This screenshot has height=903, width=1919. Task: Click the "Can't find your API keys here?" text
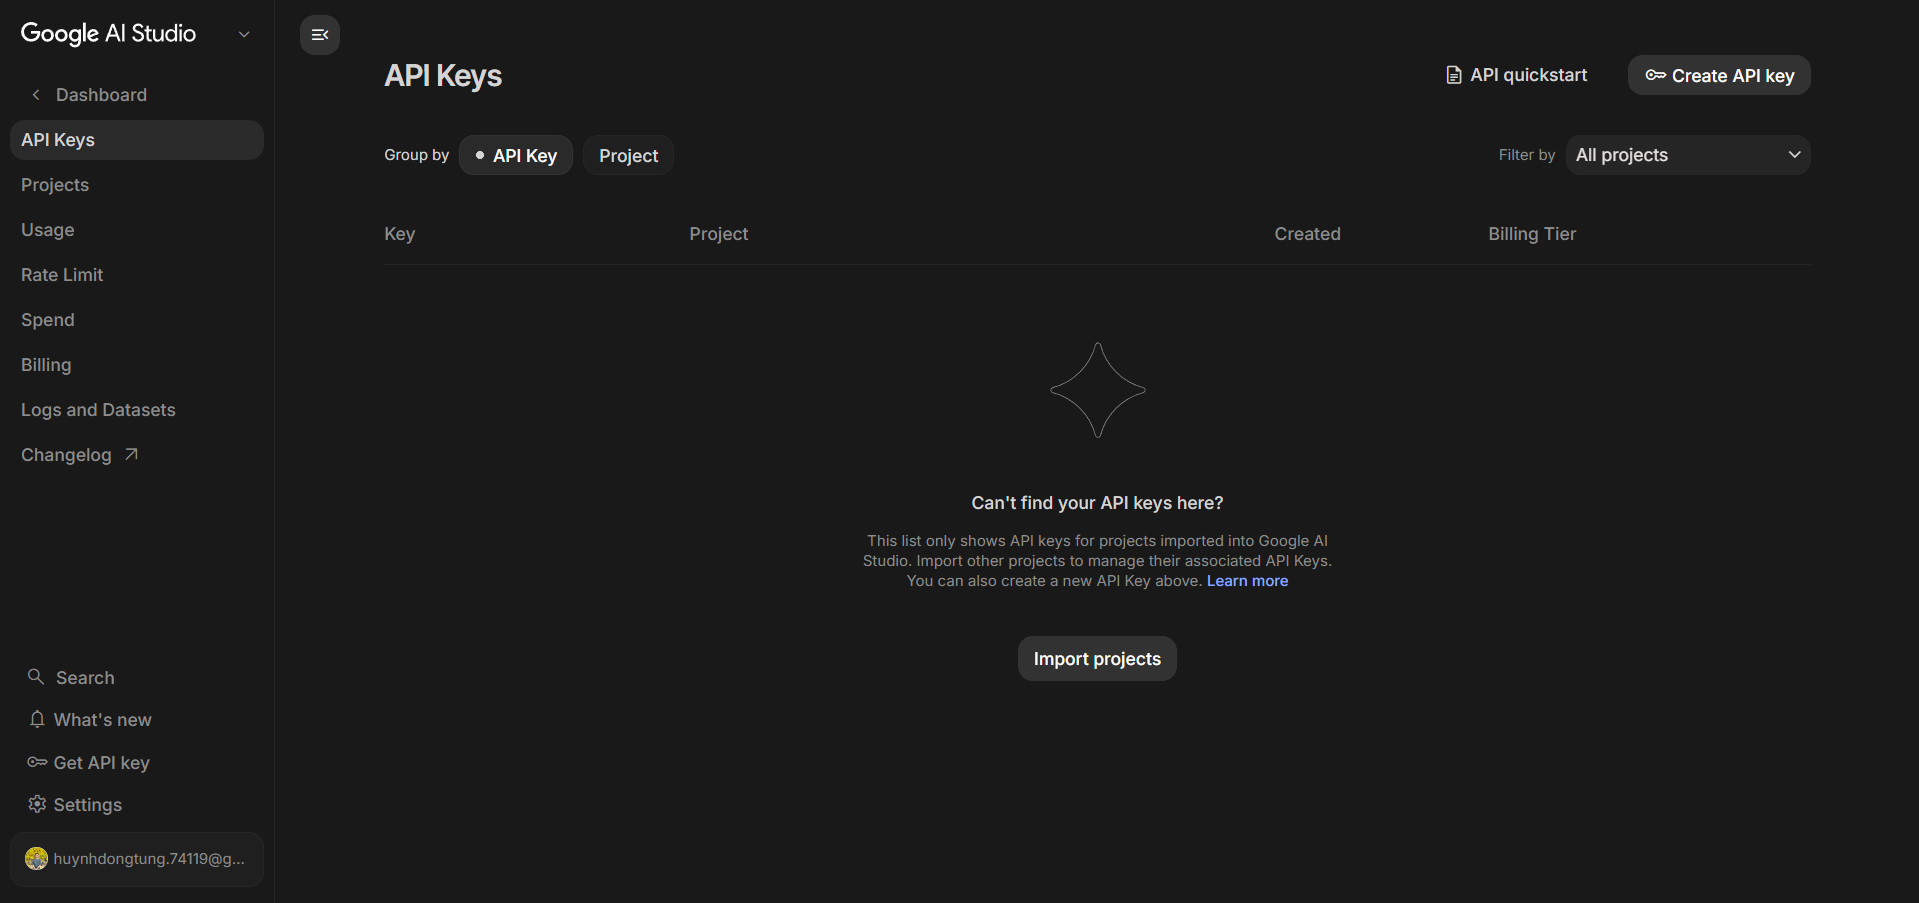[1097, 503]
